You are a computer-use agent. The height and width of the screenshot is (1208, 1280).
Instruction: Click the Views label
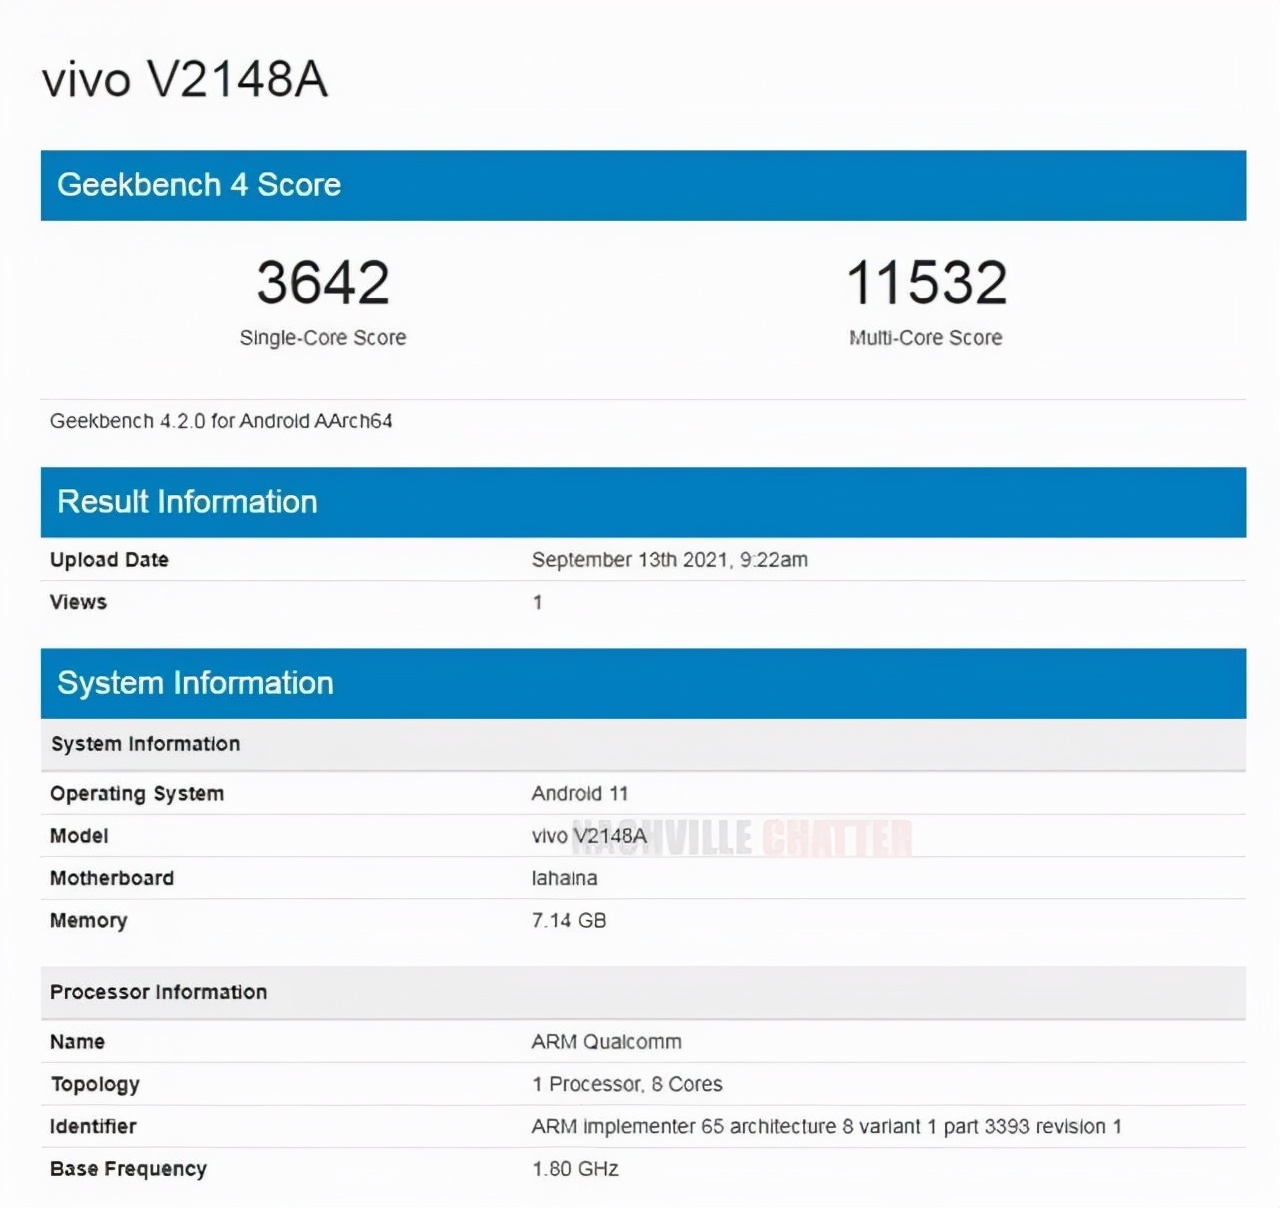[x=78, y=602]
